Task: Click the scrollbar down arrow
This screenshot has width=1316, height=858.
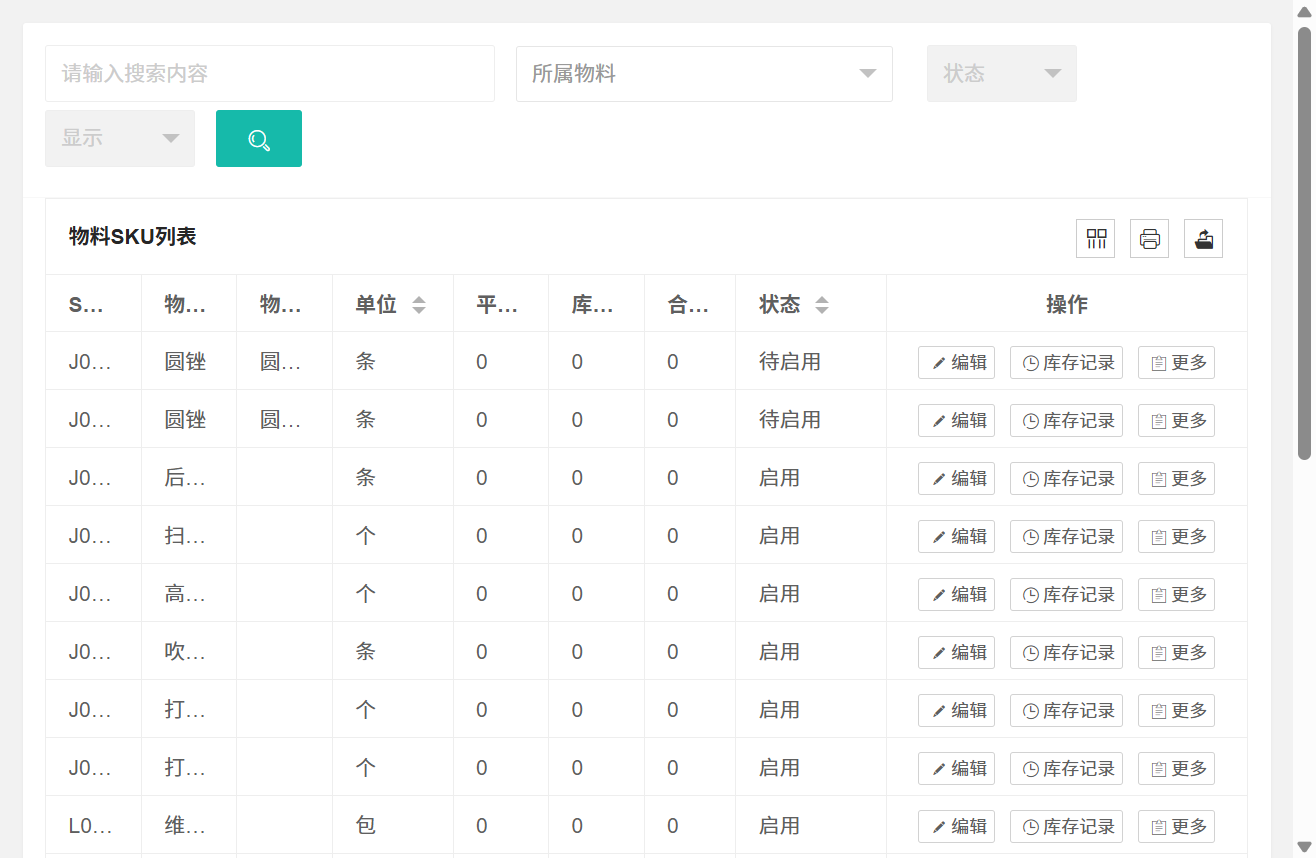Action: (1304, 847)
